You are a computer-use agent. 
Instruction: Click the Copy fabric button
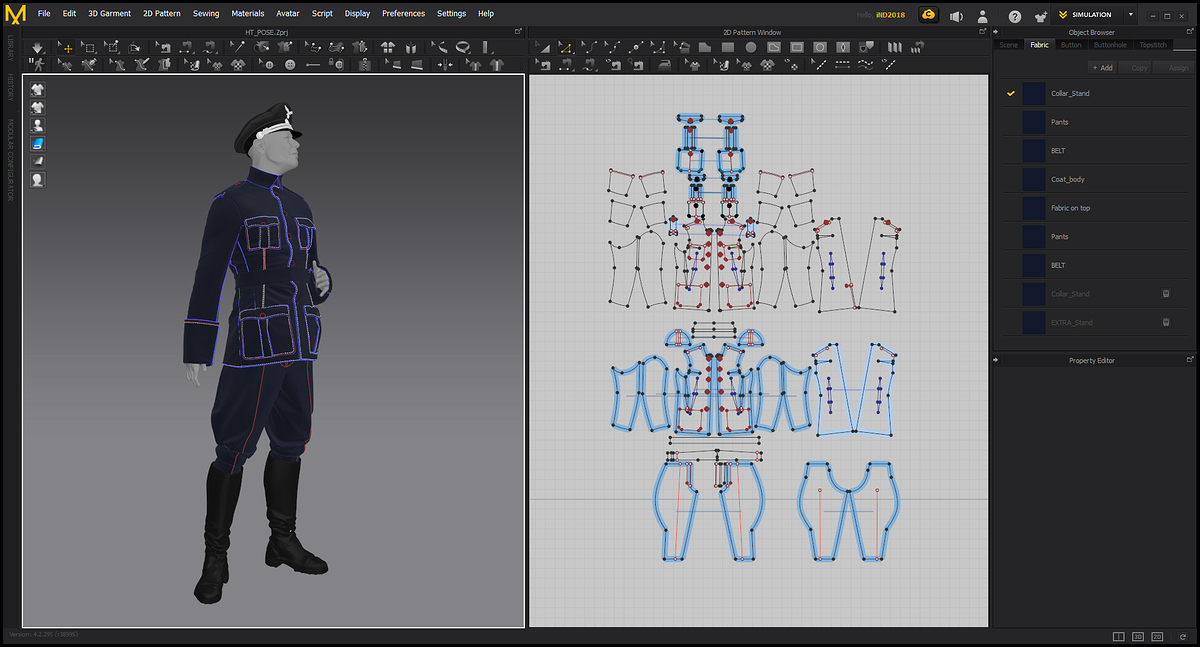1137,68
